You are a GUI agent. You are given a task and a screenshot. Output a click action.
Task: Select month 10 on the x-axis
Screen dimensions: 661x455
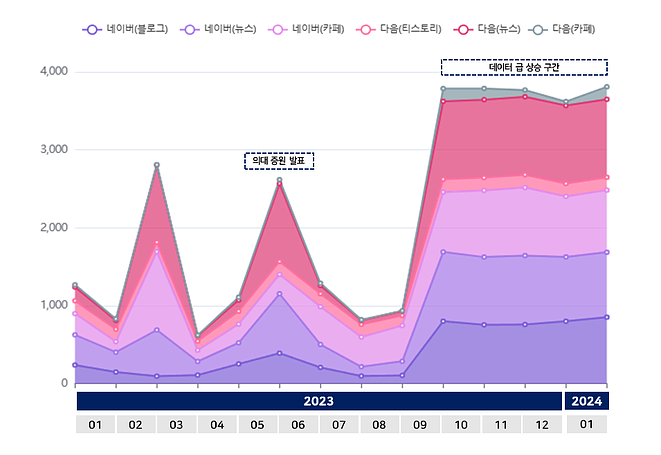click(463, 425)
